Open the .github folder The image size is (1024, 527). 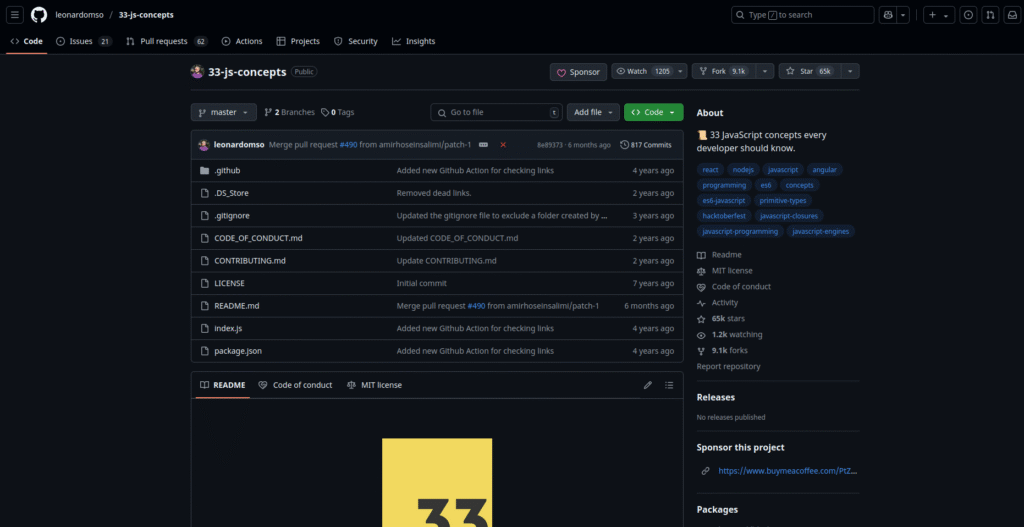(227, 170)
